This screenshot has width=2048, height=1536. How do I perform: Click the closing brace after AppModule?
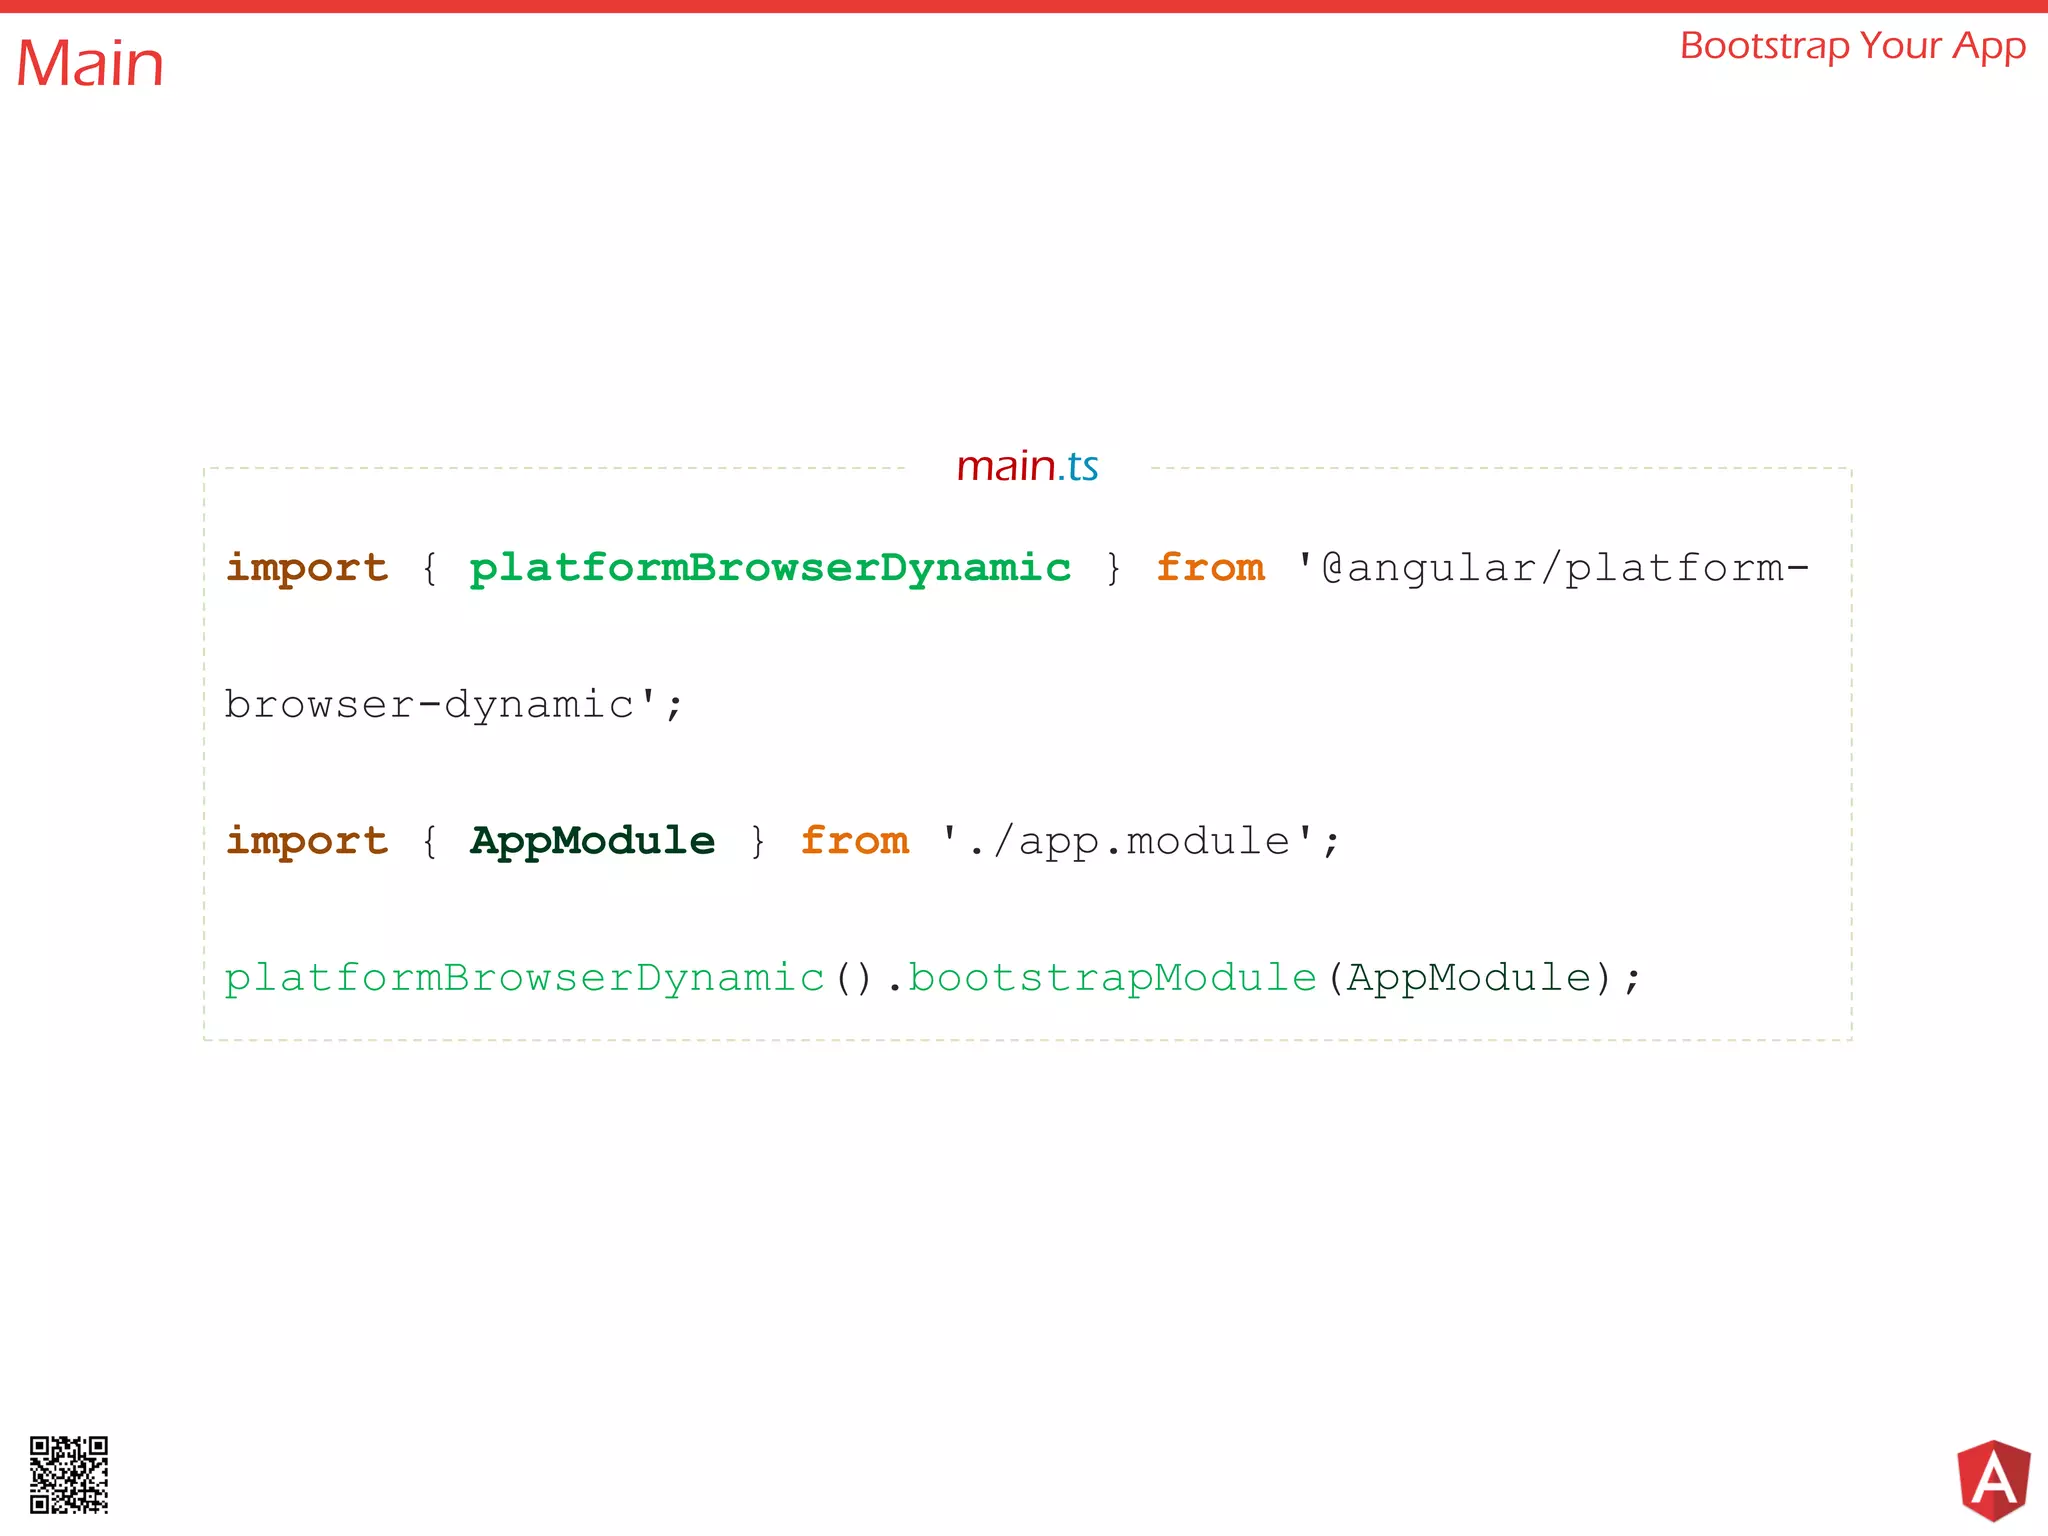(758, 841)
